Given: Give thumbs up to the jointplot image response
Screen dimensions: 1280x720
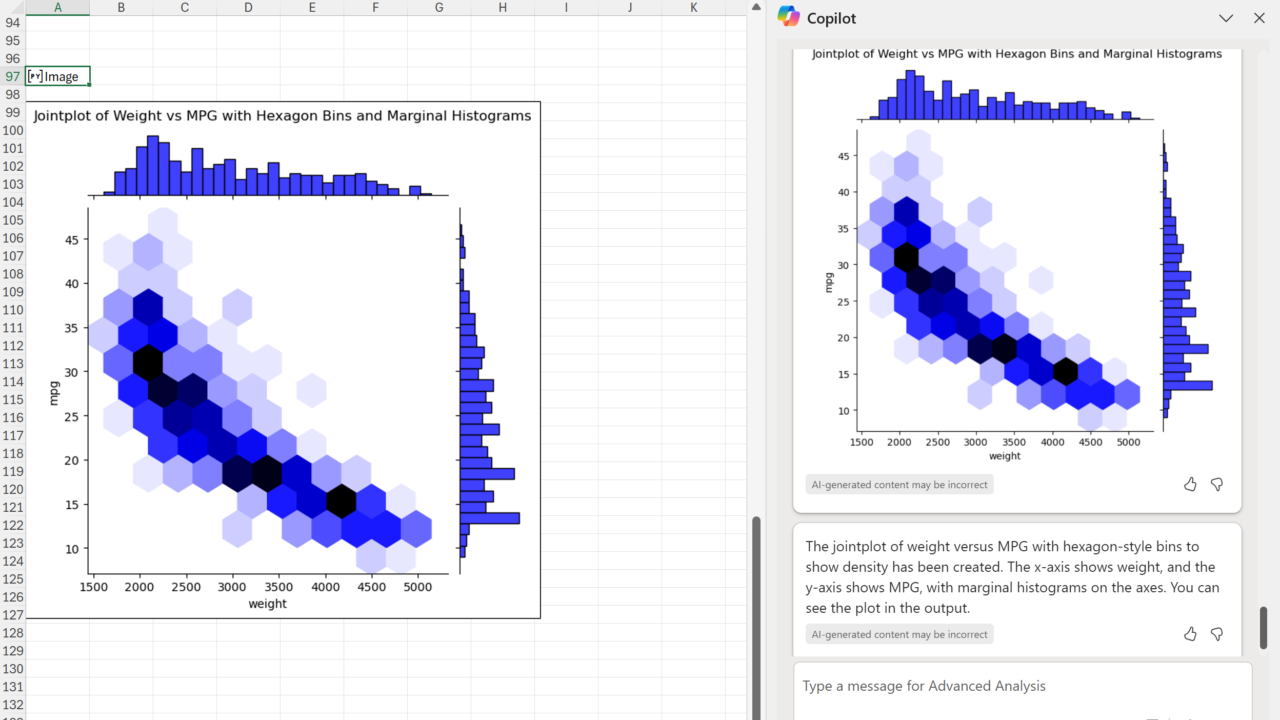Looking at the screenshot, I should coord(1190,484).
